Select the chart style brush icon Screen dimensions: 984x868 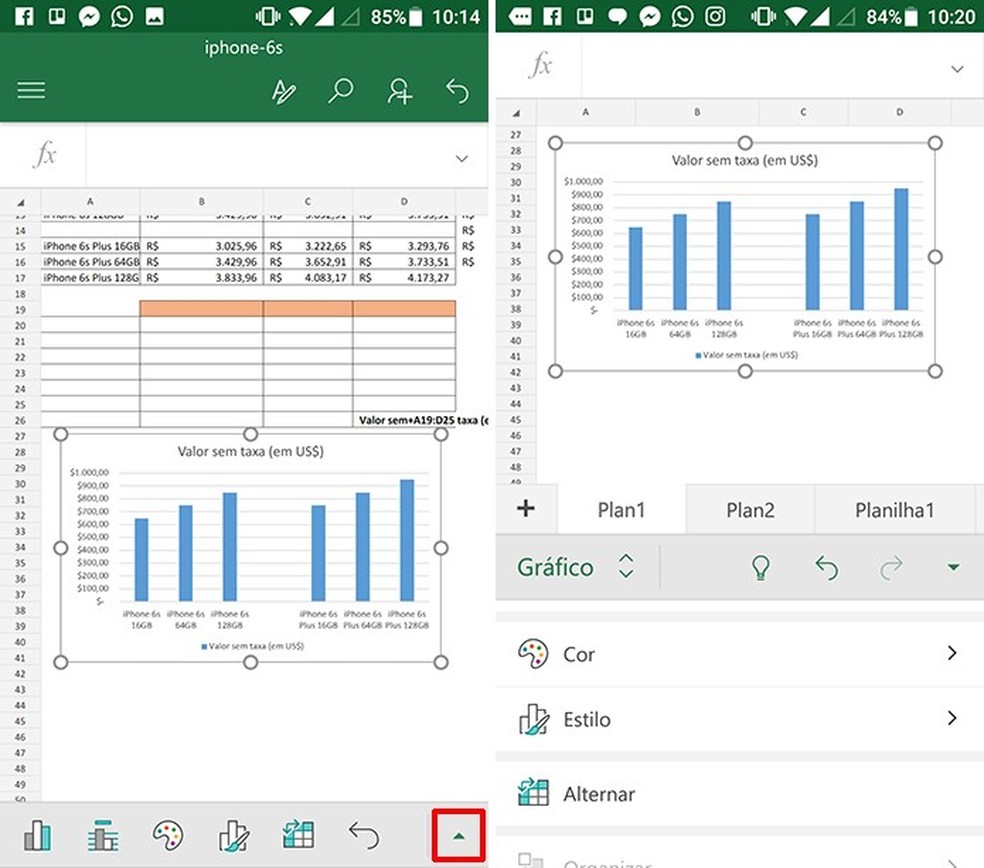233,833
